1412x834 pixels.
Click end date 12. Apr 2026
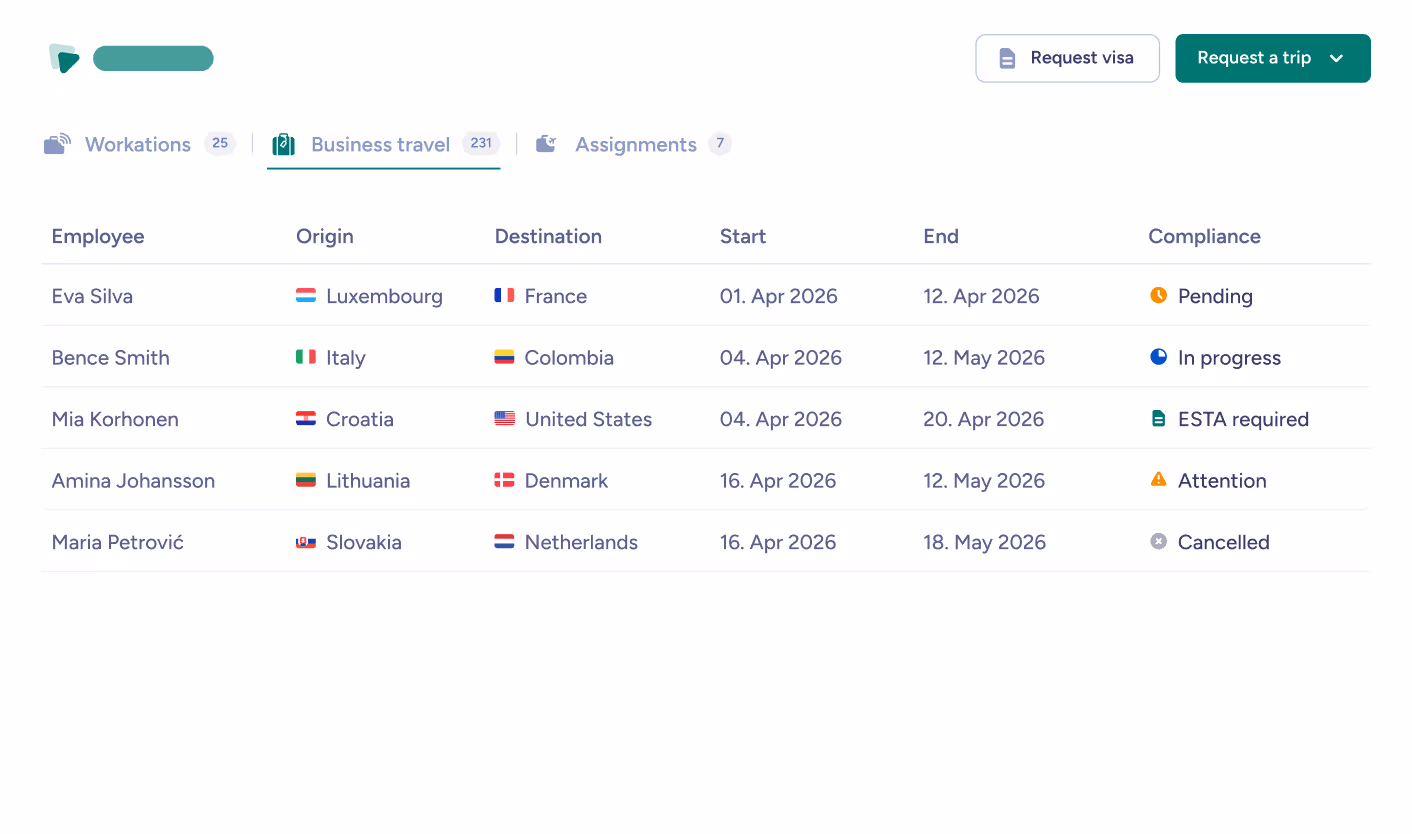pyautogui.click(x=981, y=296)
